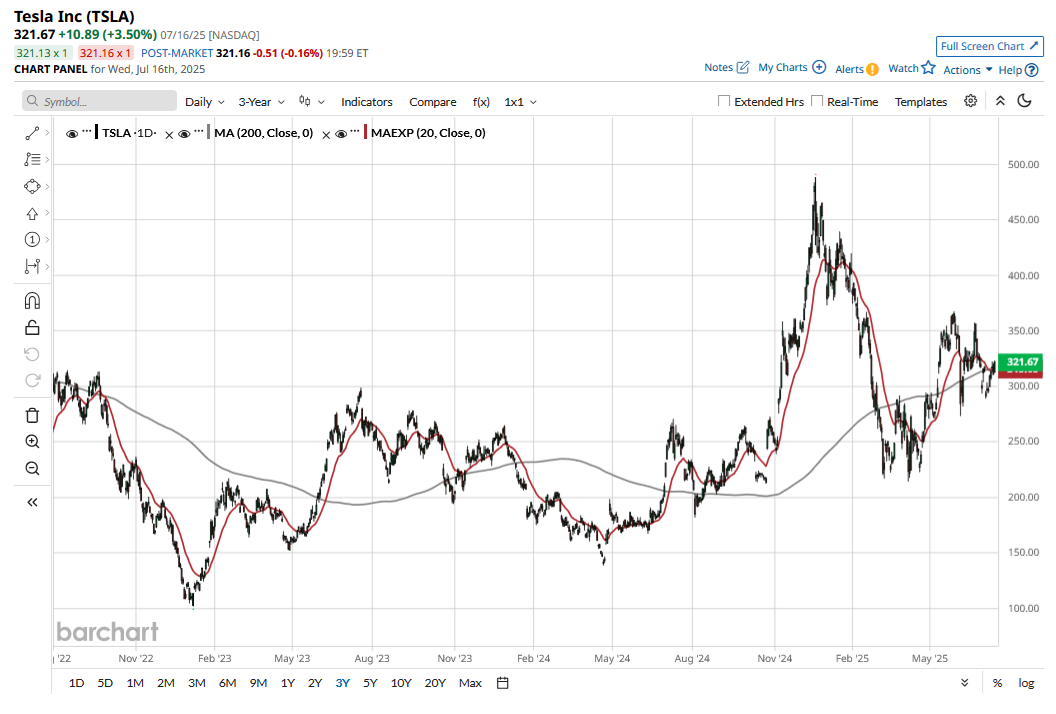
Task: Open the Indicators menu
Action: (x=366, y=102)
